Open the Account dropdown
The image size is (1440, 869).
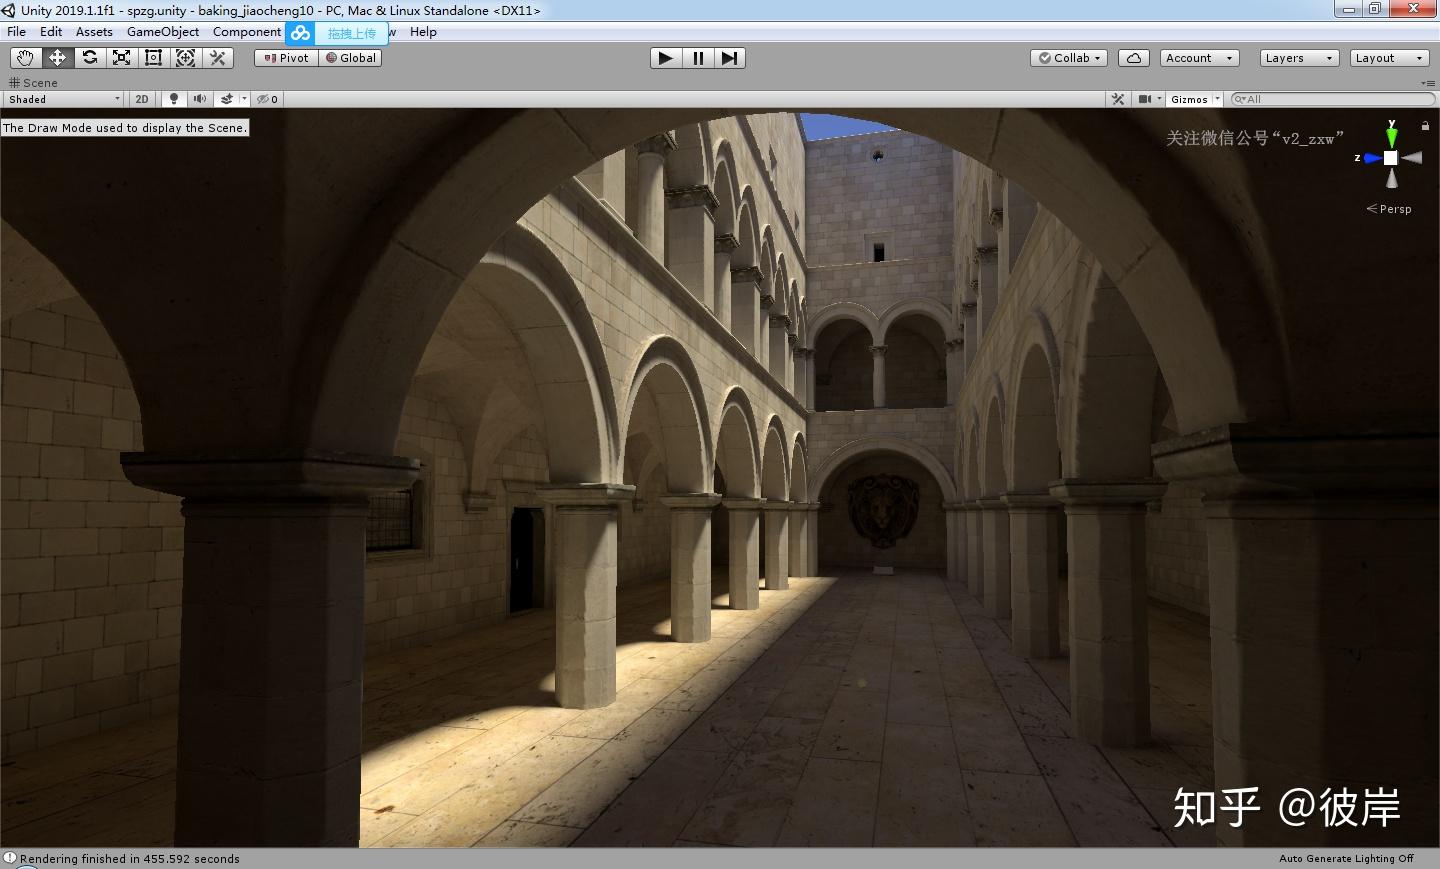[1199, 58]
